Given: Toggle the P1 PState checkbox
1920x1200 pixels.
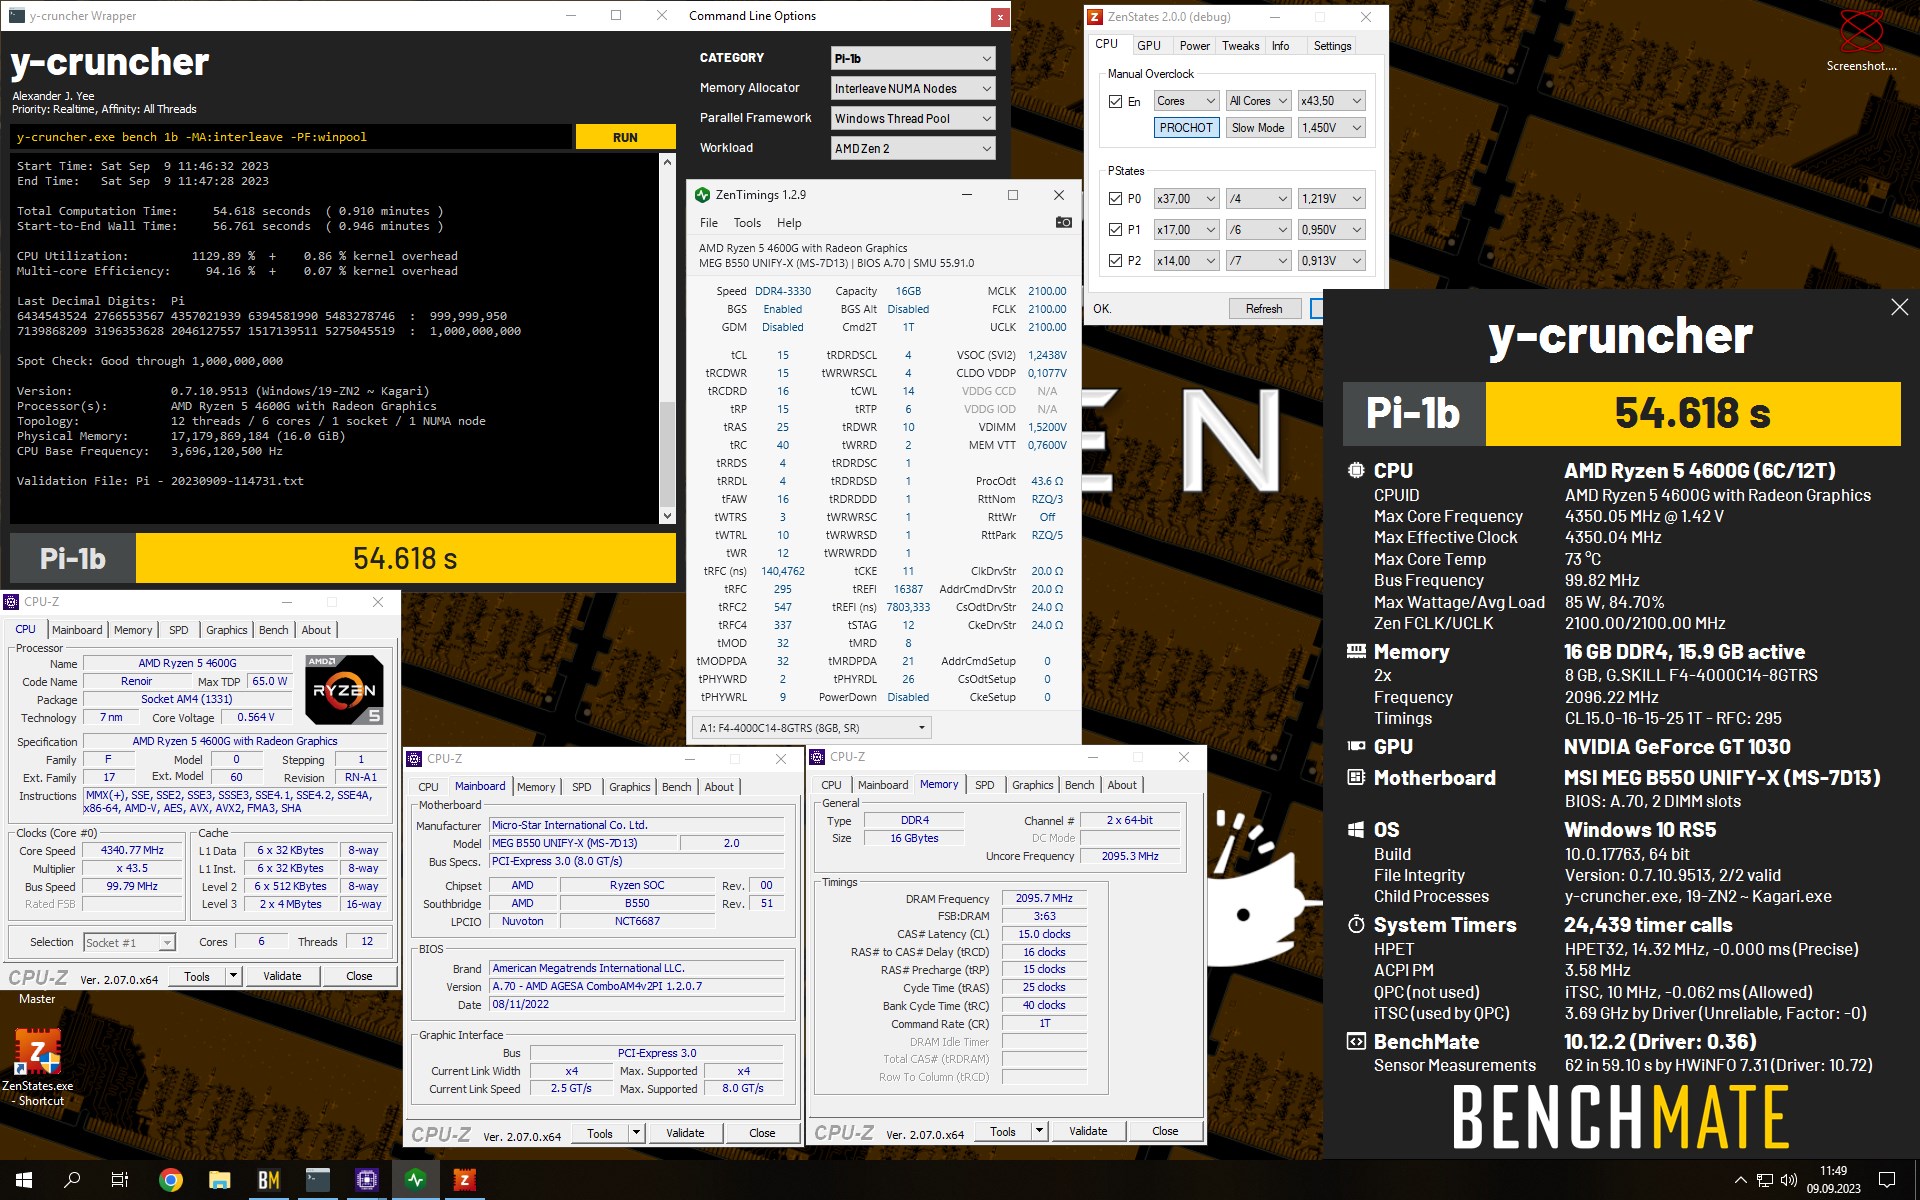Looking at the screenshot, I should 1115,230.
